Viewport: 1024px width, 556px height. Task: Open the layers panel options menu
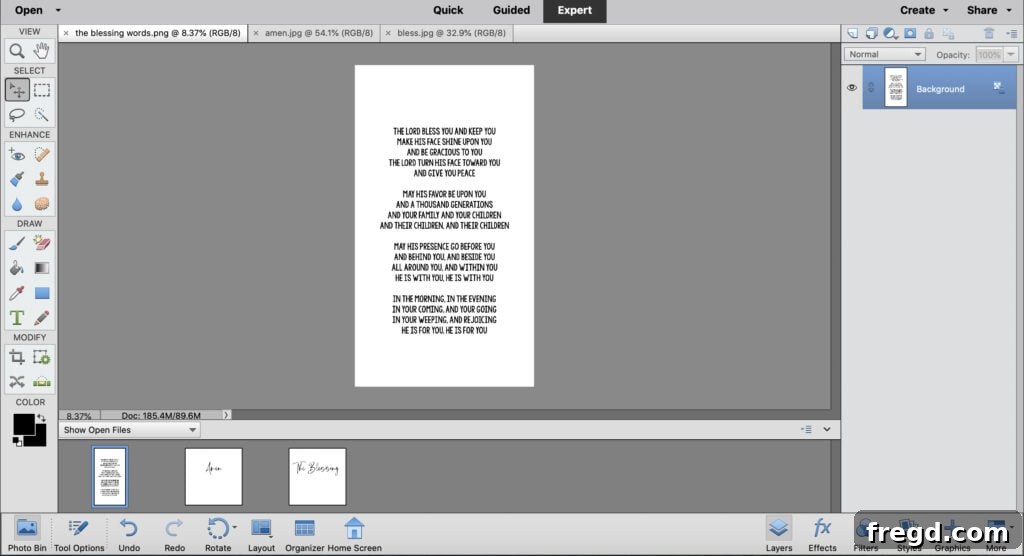point(1011,33)
